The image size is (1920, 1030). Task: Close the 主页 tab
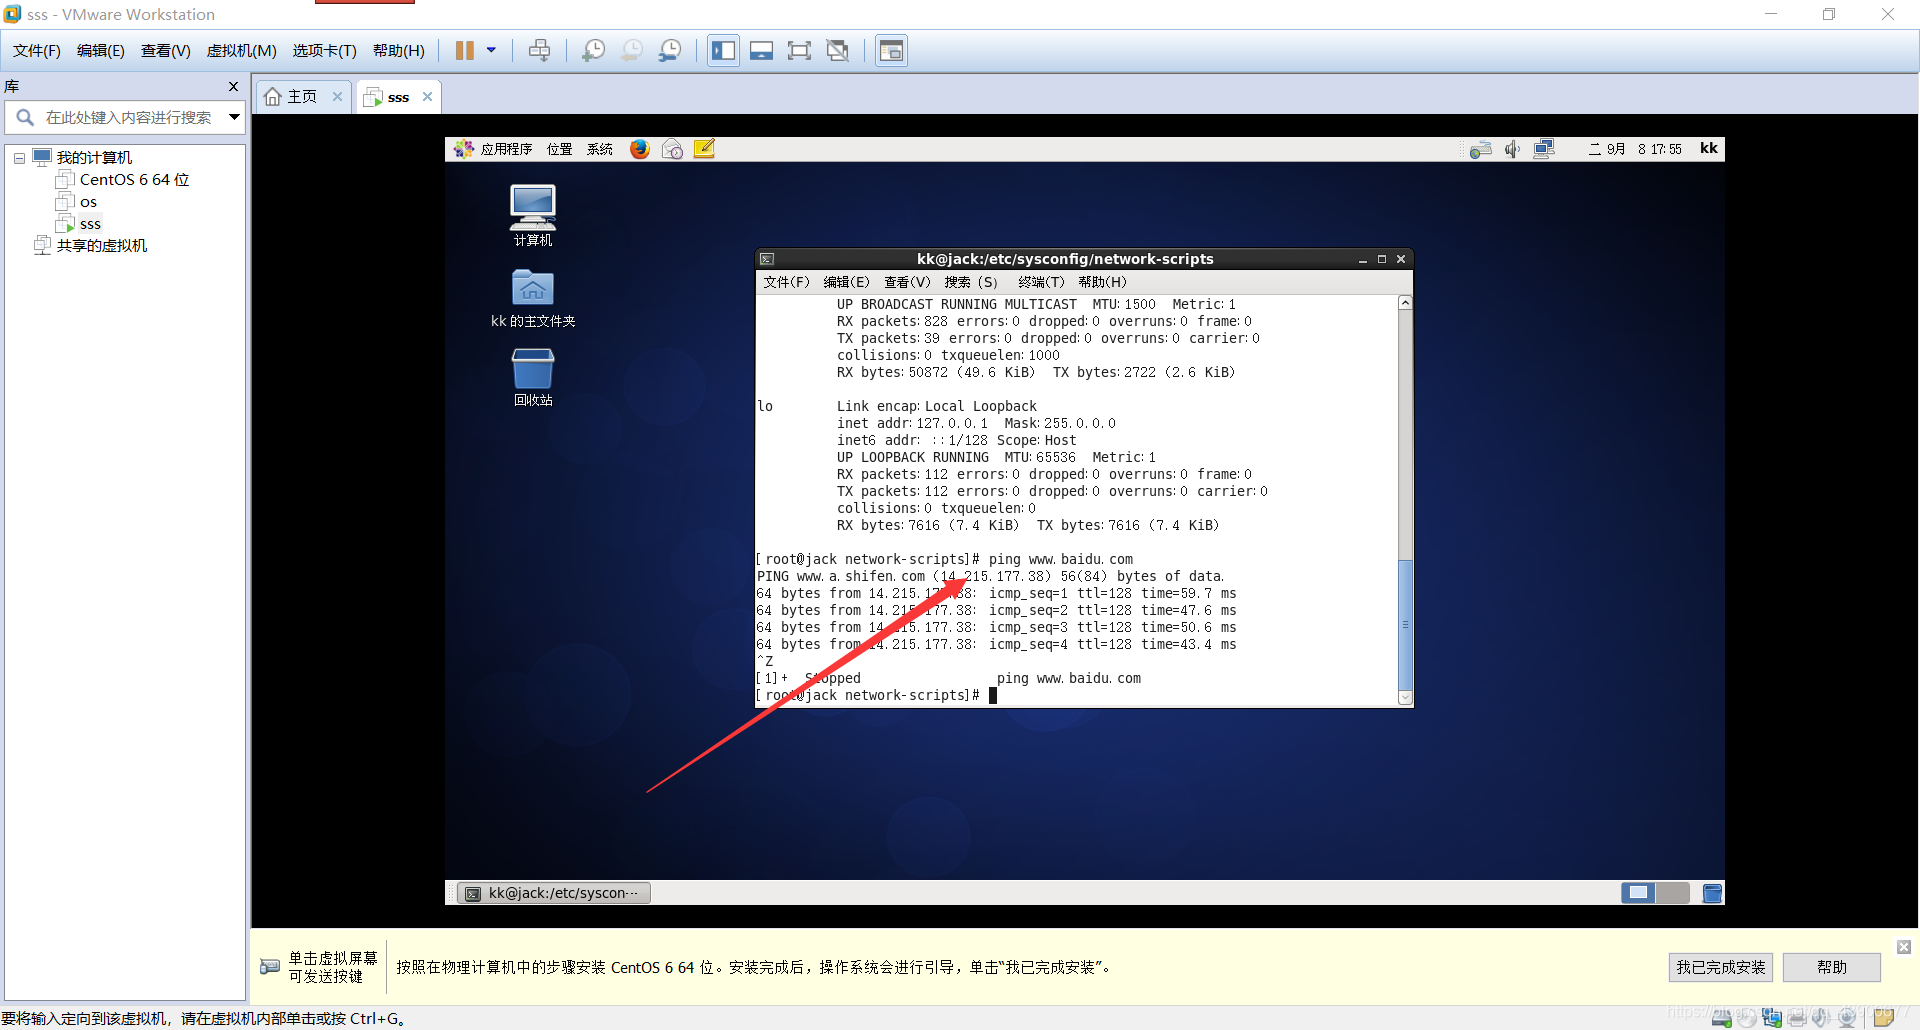click(x=337, y=97)
